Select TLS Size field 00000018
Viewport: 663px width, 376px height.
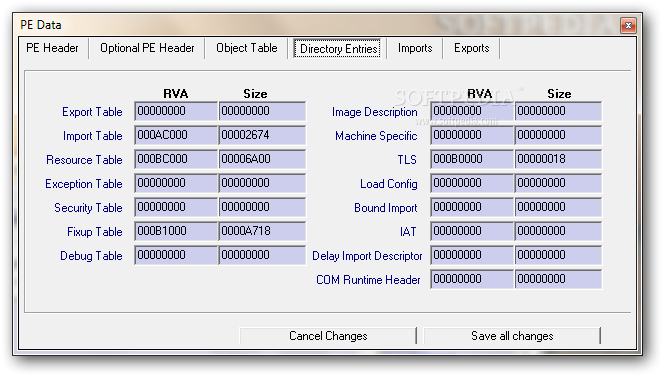click(x=558, y=159)
